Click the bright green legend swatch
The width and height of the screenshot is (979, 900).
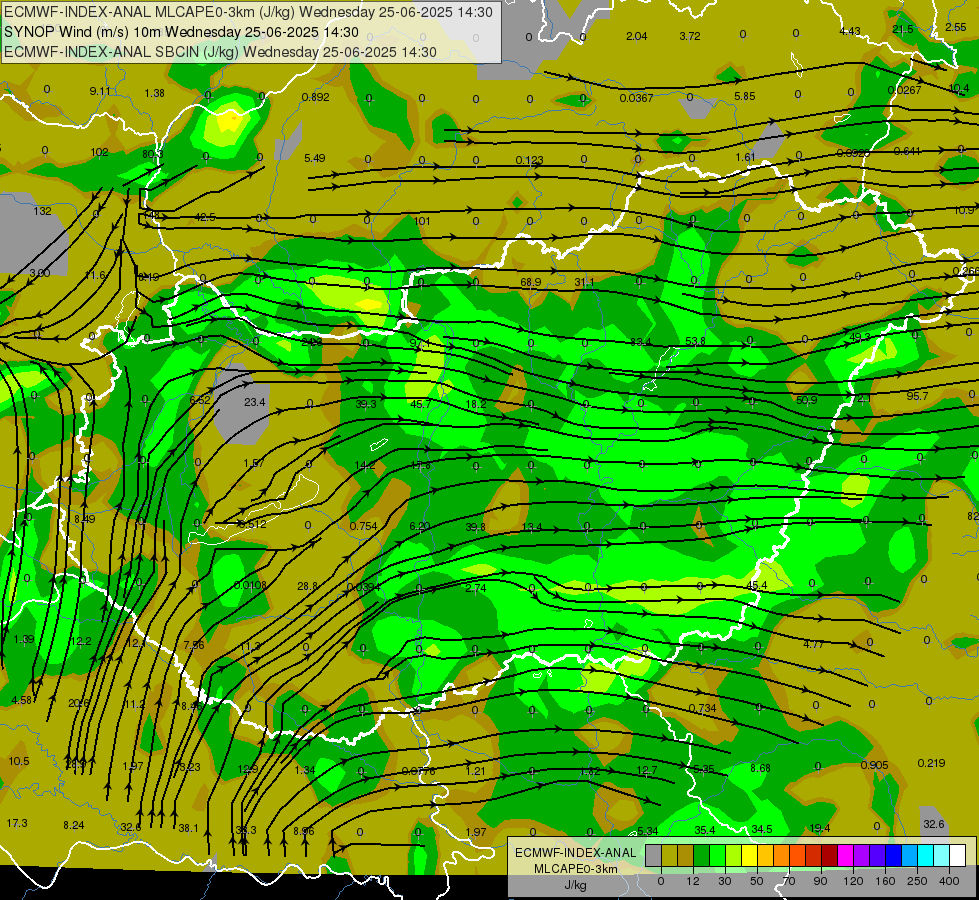[x=718, y=855]
